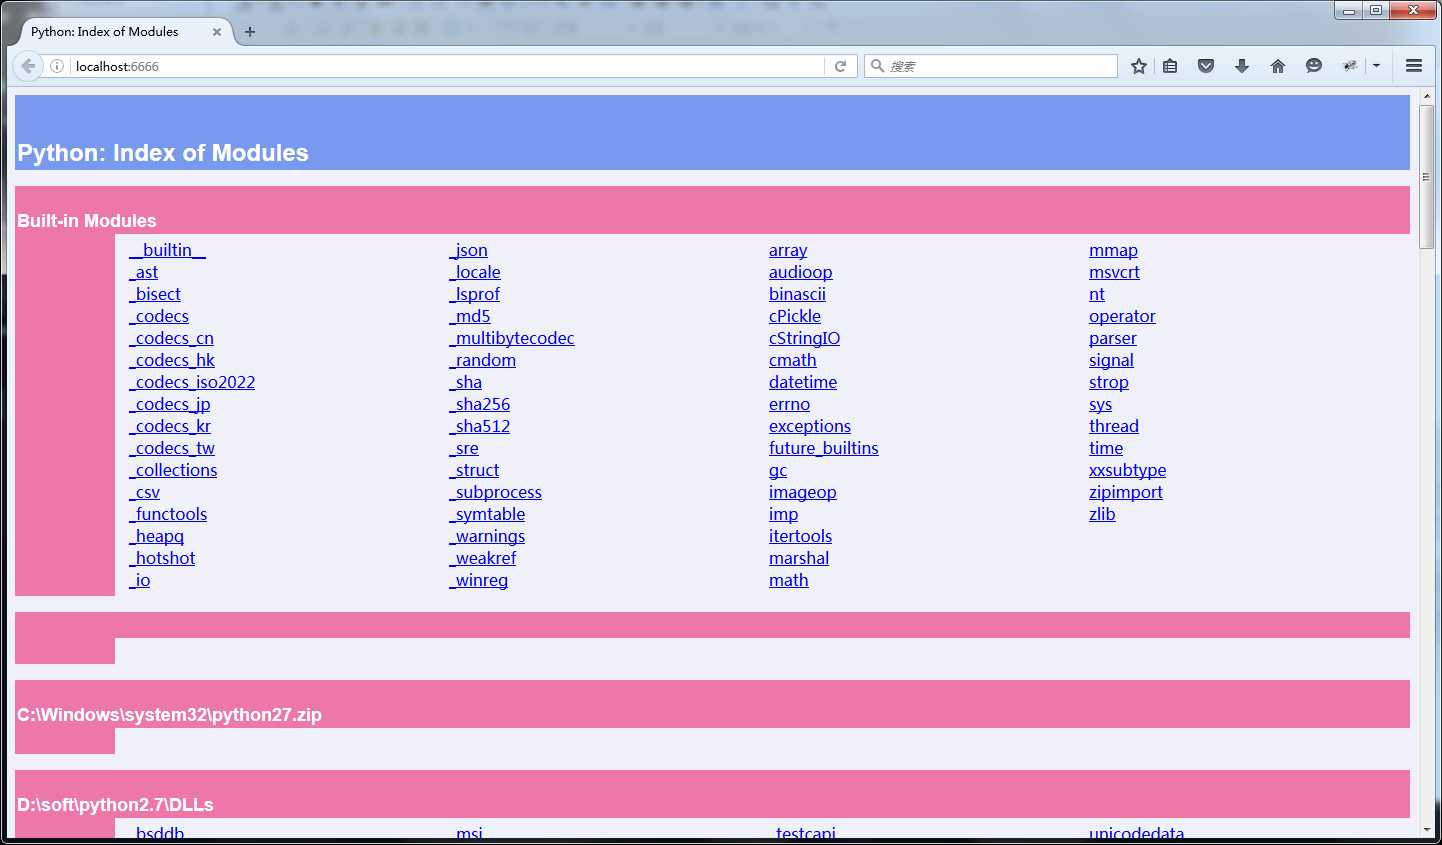1442x845 pixels.
Task: Open the _collections module link
Action: [173, 470]
